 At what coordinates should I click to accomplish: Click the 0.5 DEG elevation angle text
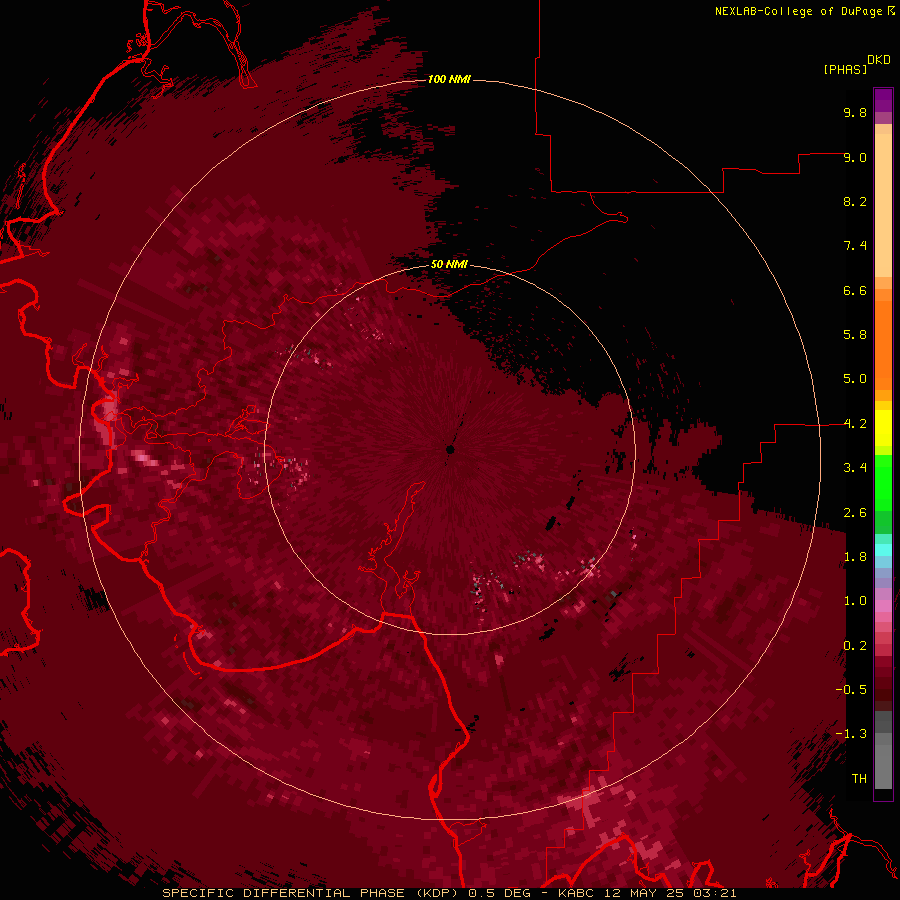pos(499,893)
